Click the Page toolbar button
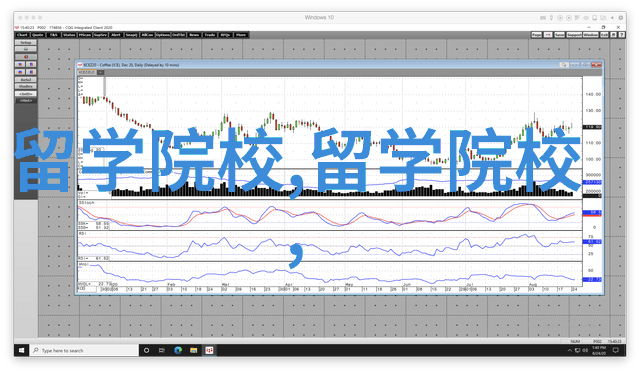 [537, 35]
